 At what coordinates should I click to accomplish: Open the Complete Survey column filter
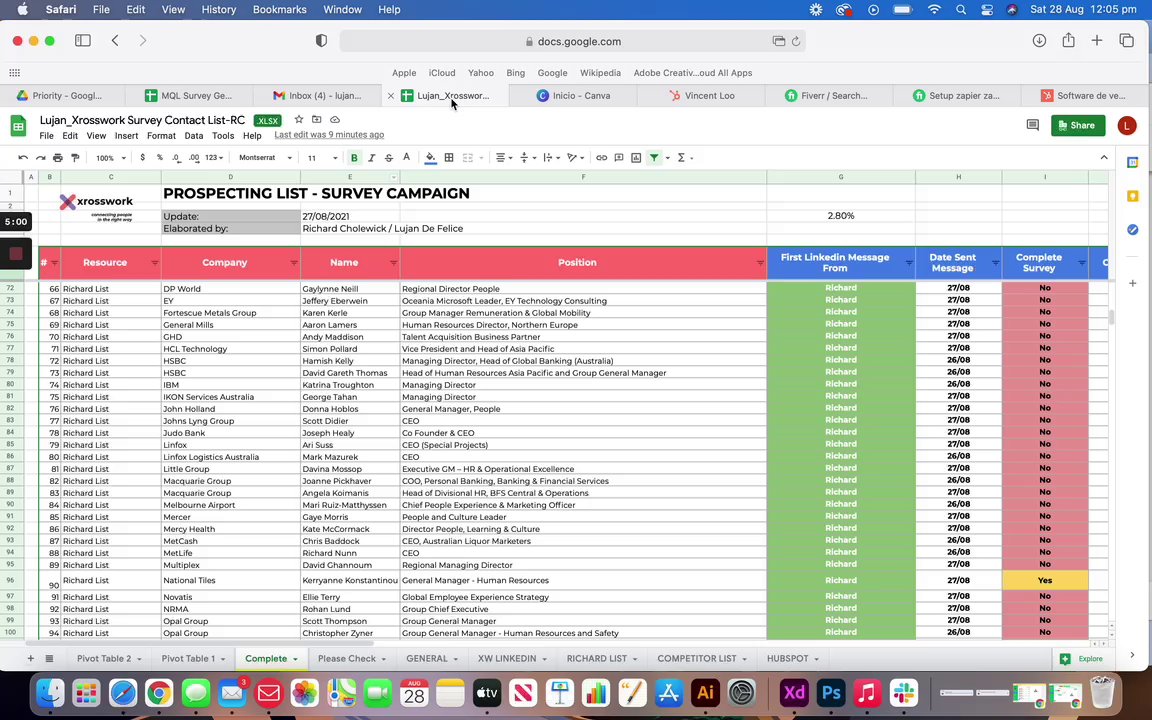1081,263
